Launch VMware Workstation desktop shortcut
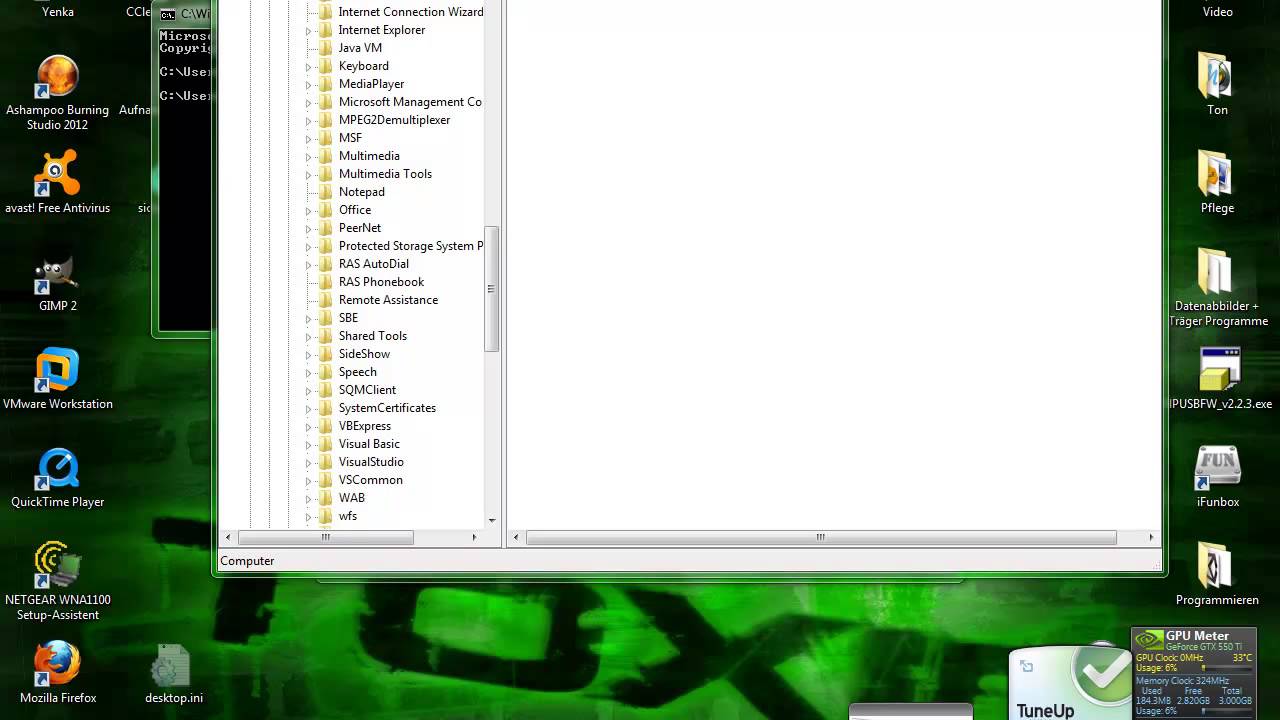1280x720 pixels. point(57,380)
